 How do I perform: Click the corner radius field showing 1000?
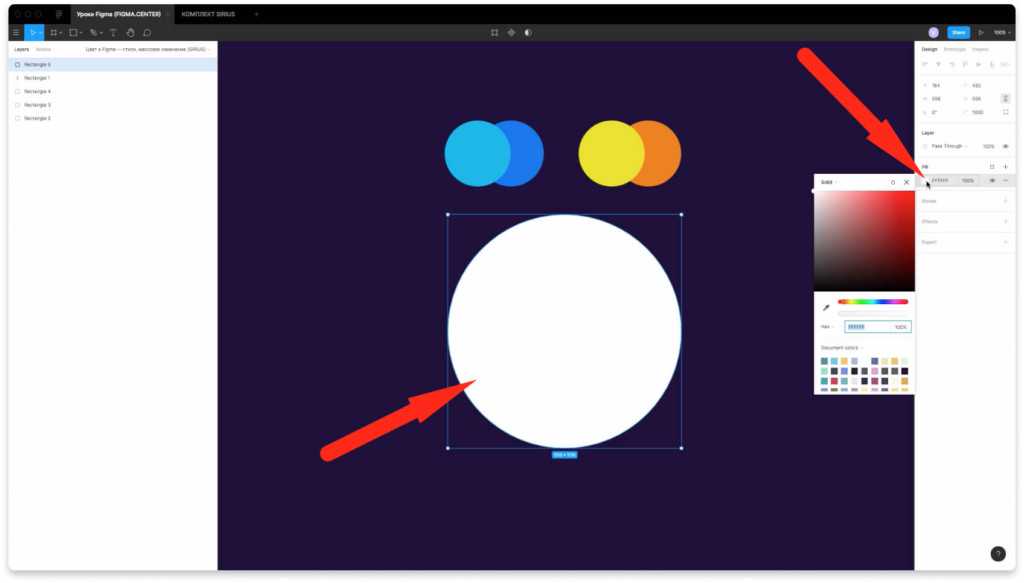click(x=978, y=112)
